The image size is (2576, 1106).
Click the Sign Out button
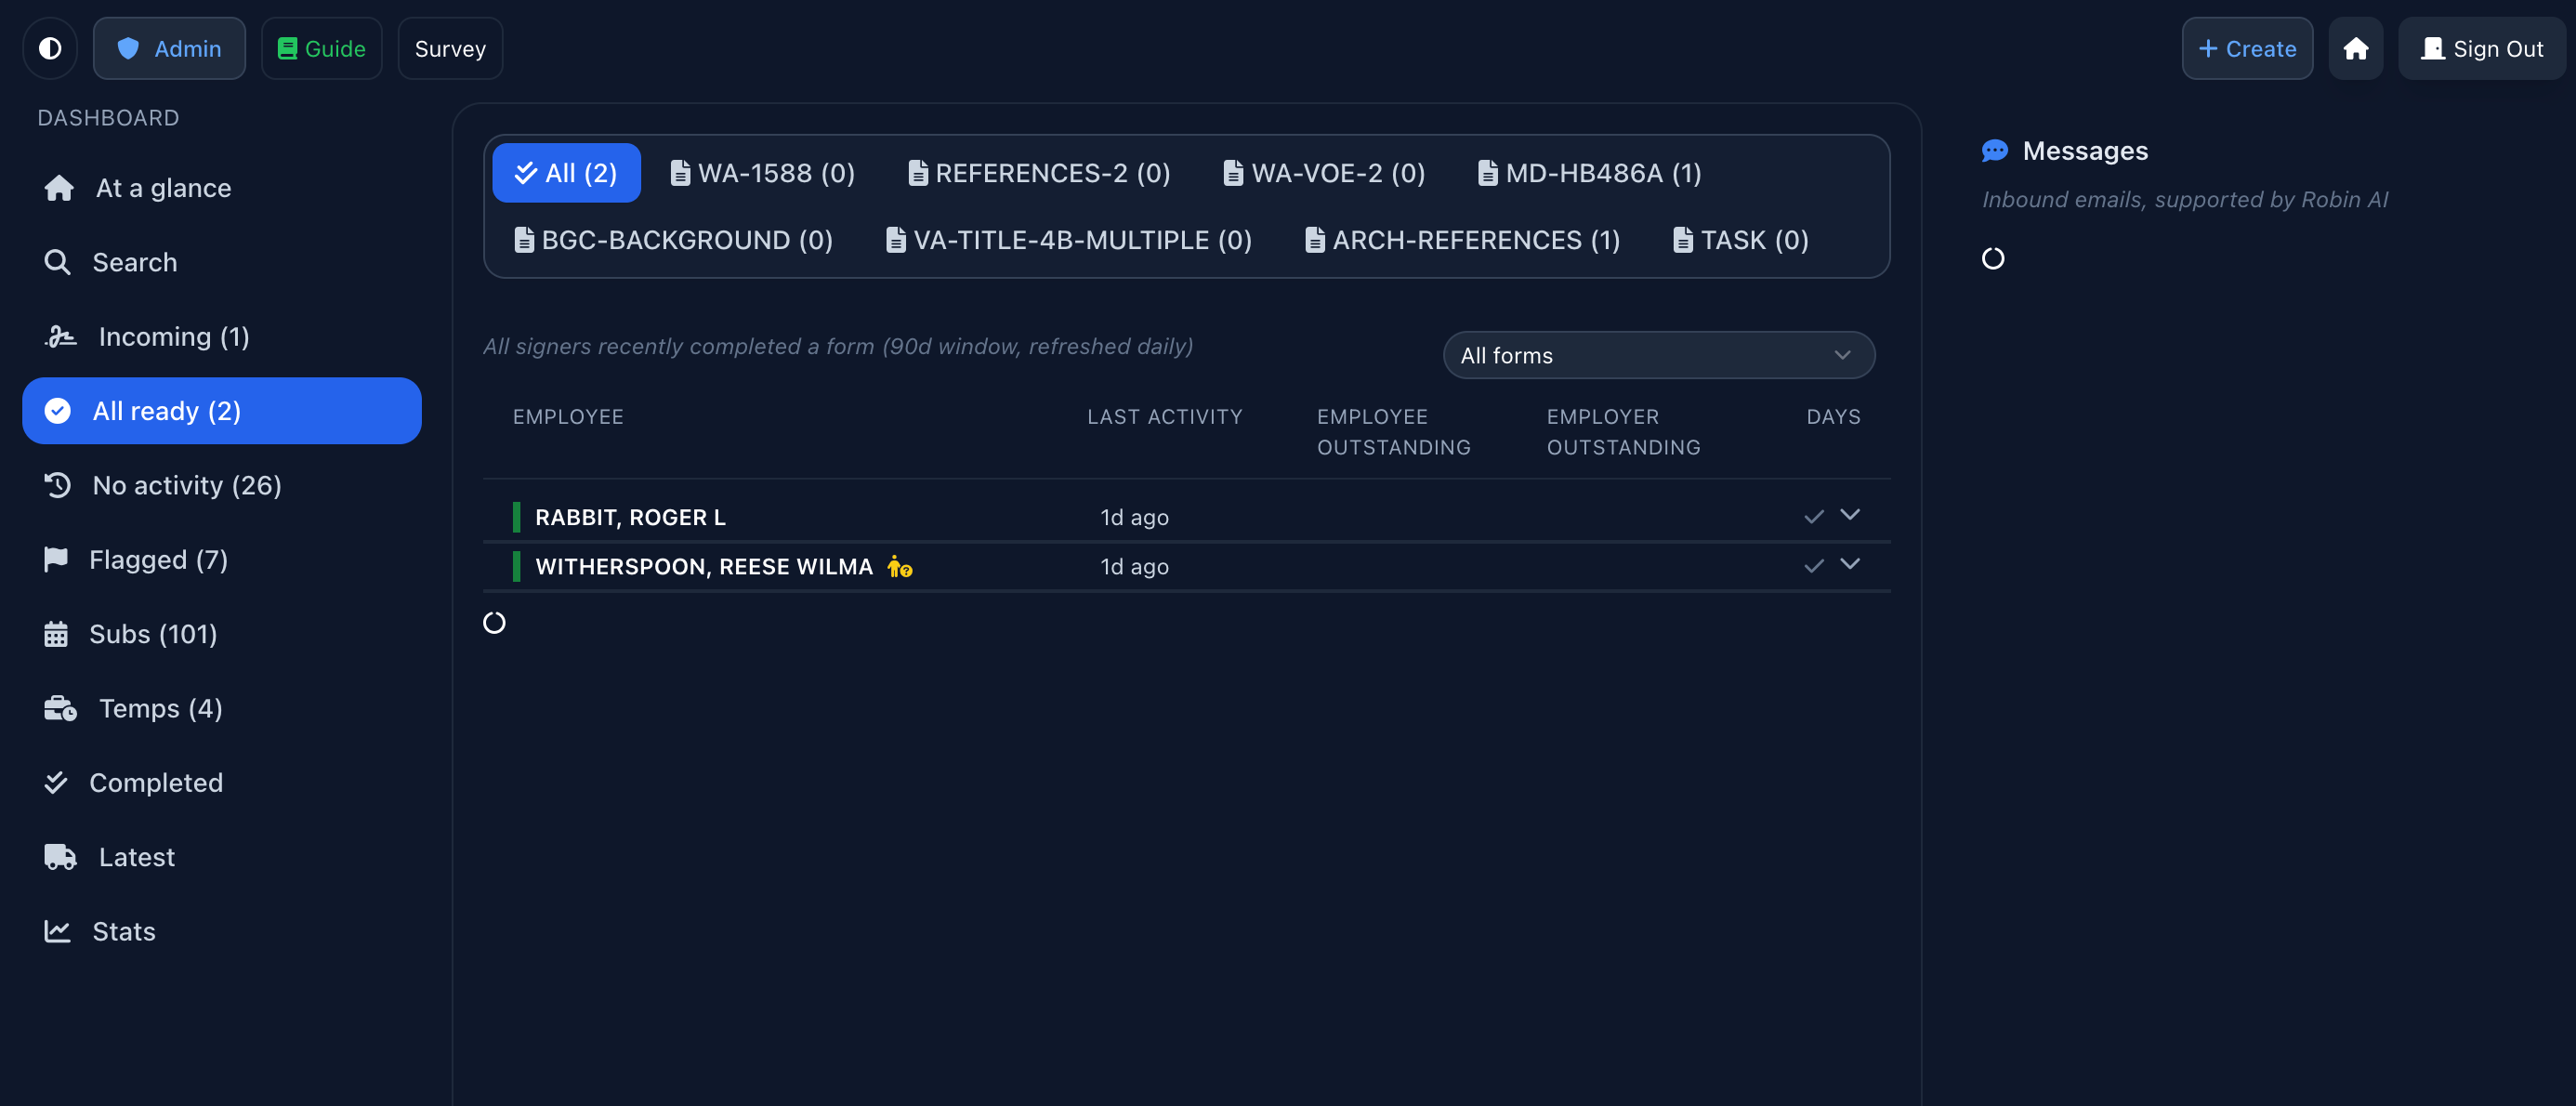tap(2481, 48)
